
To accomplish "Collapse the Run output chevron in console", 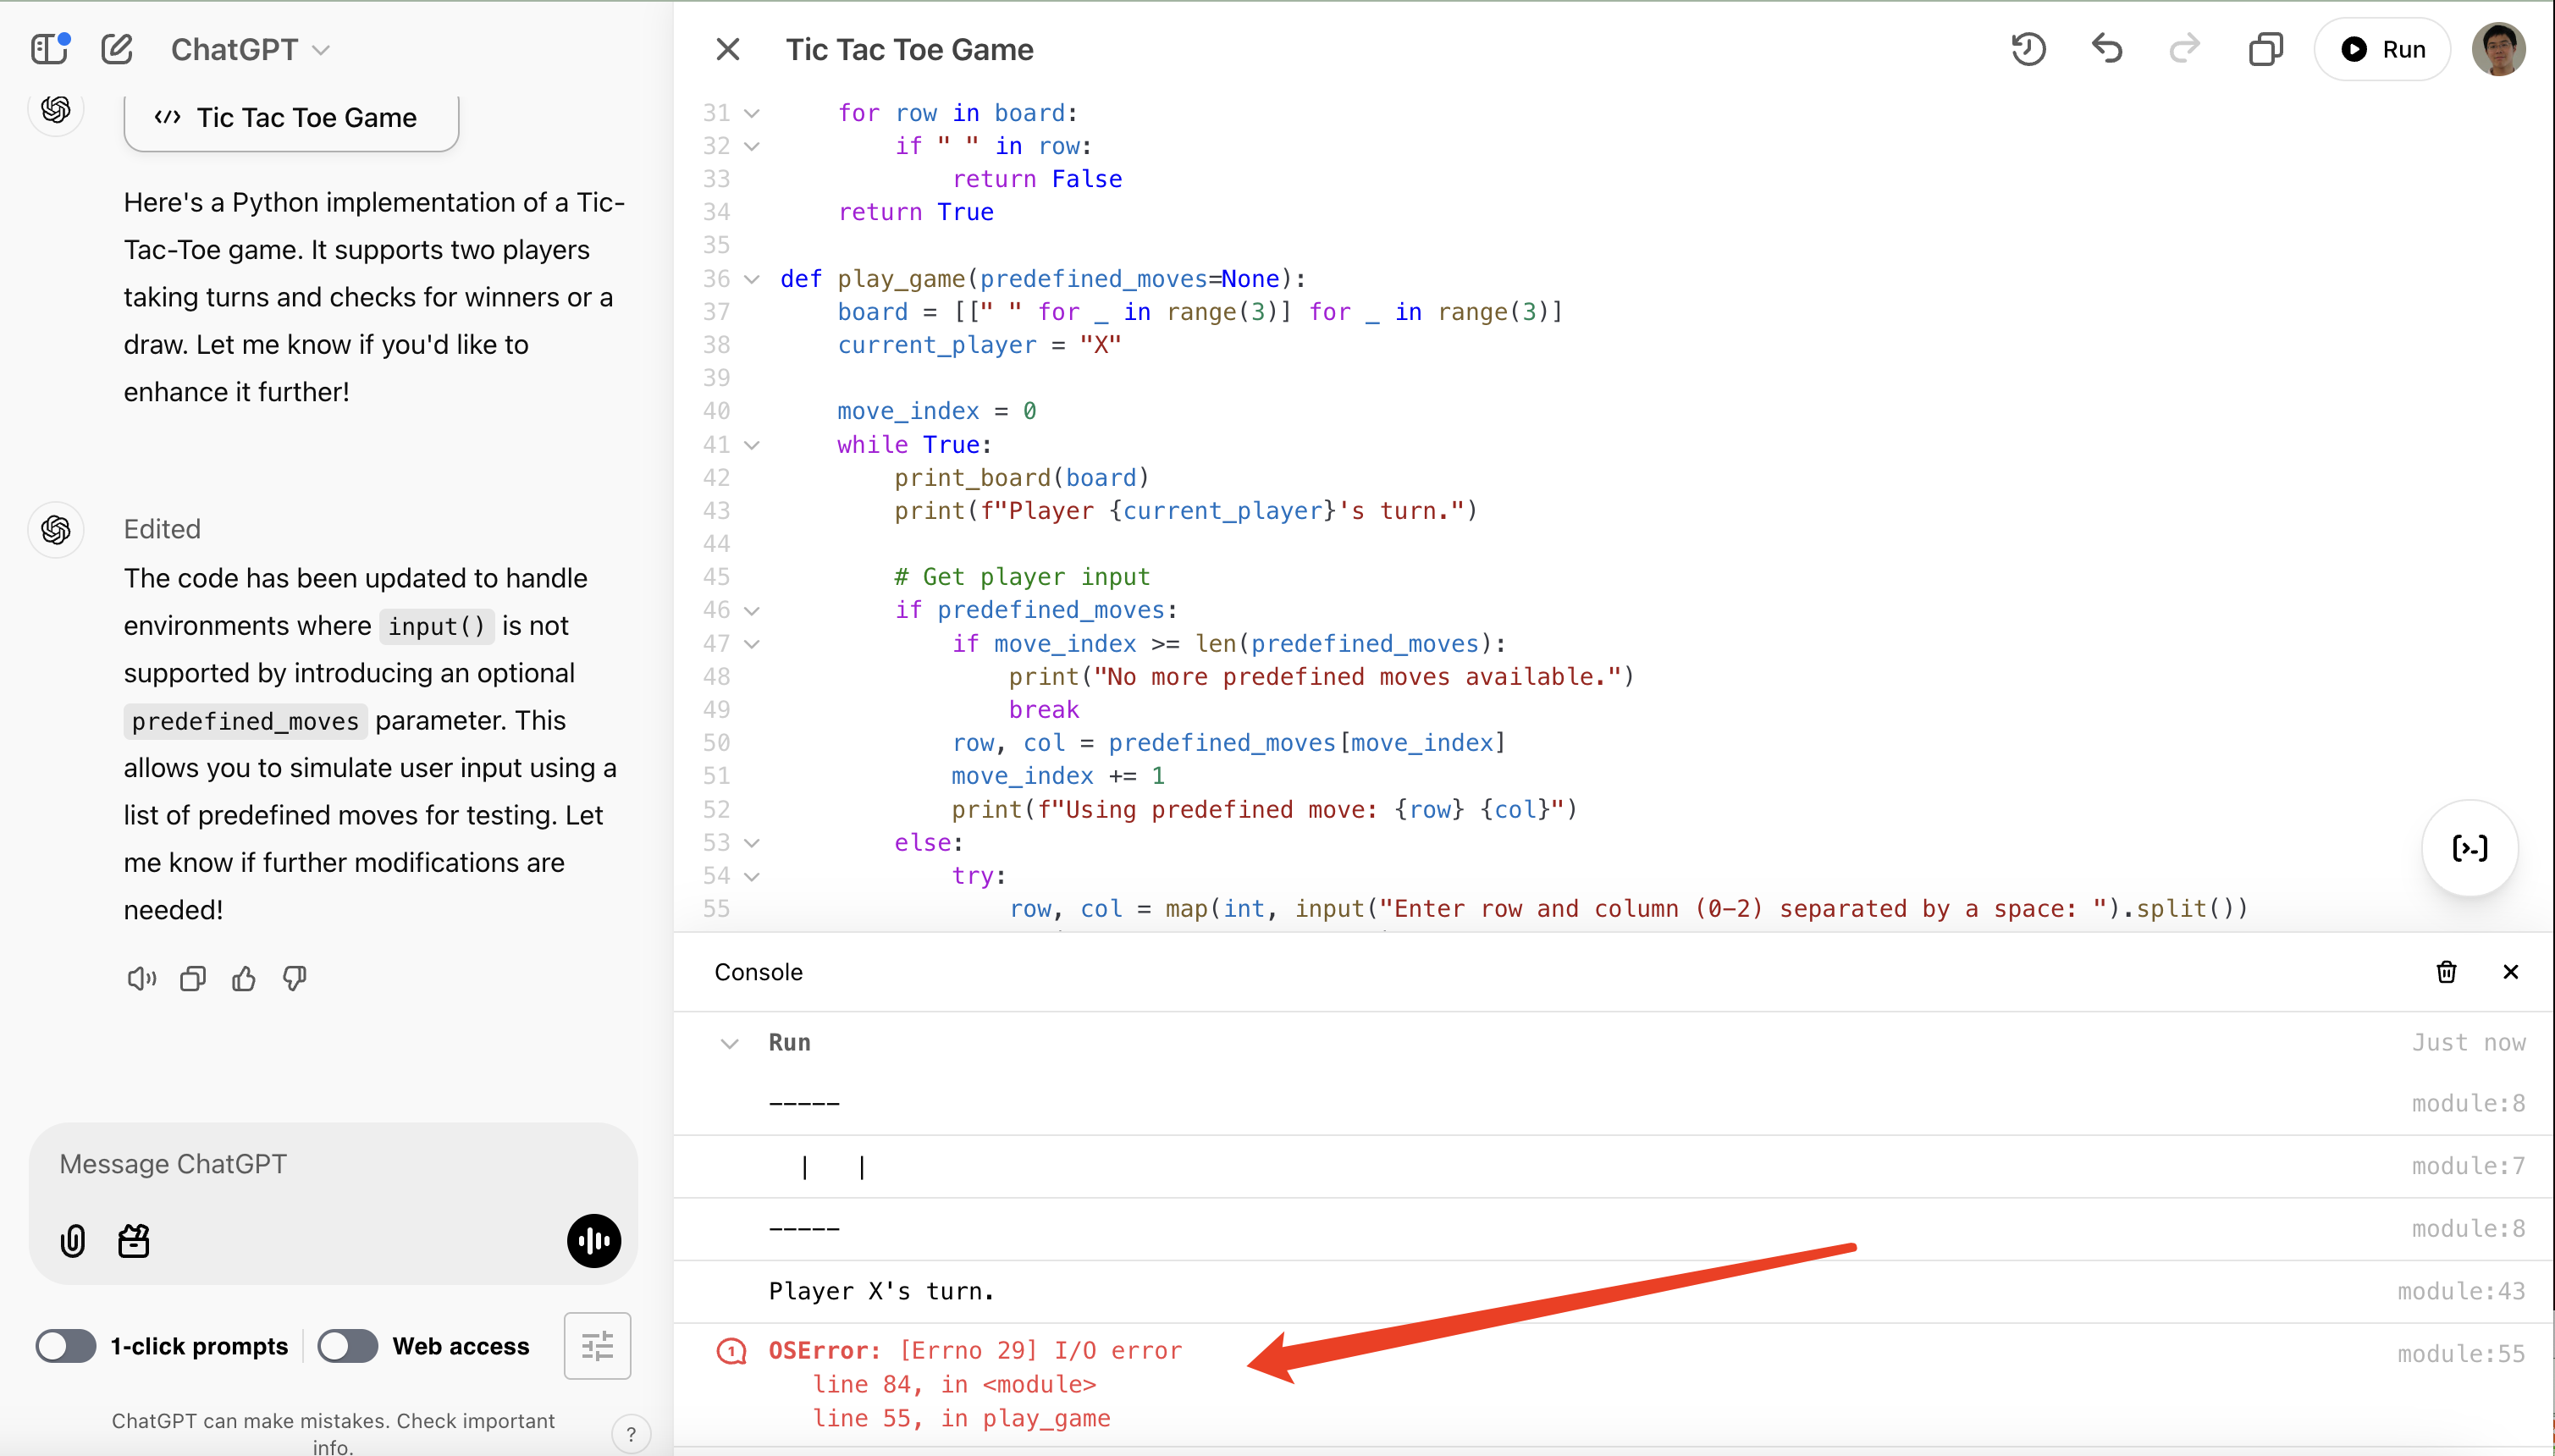I will pos(730,1043).
